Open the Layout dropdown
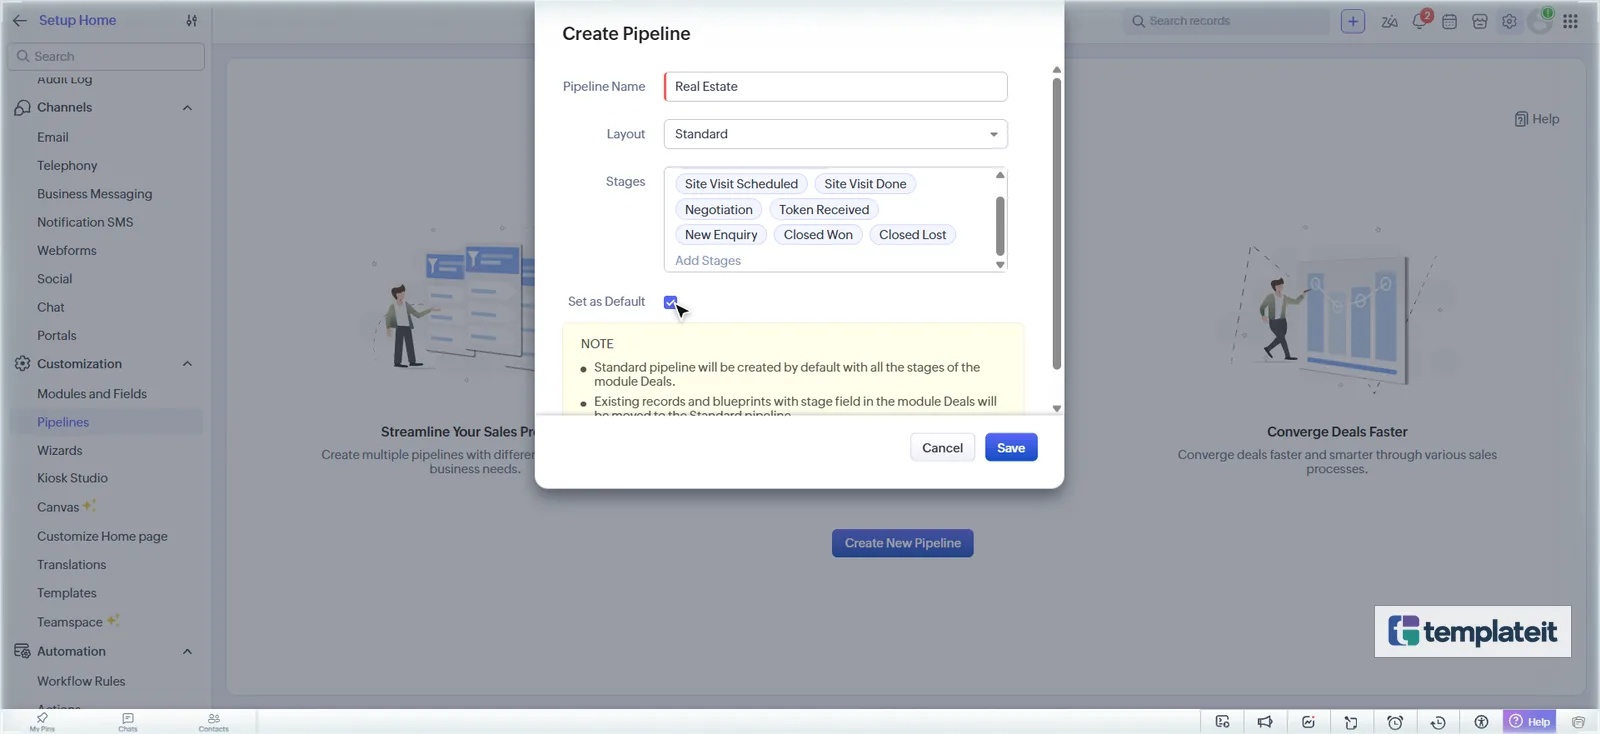The width and height of the screenshot is (1600, 734). tap(835, 134)
